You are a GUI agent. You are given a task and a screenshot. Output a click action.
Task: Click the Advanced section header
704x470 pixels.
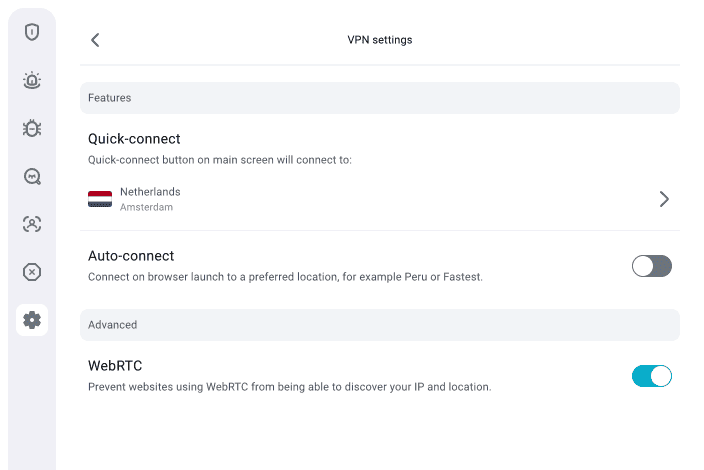pos(113,325)
